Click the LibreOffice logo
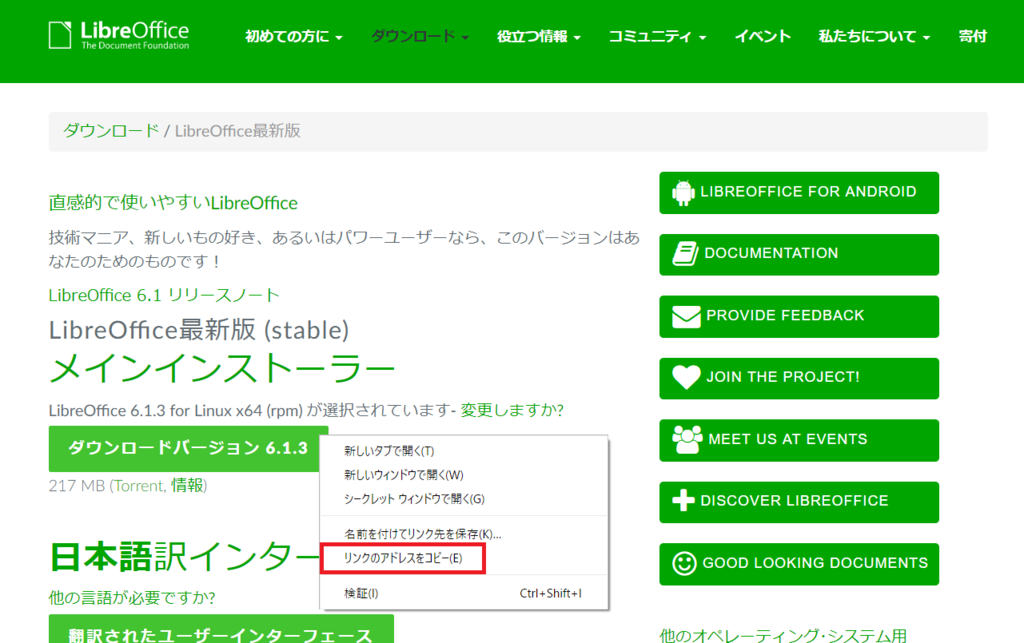 tap(119, 35)
